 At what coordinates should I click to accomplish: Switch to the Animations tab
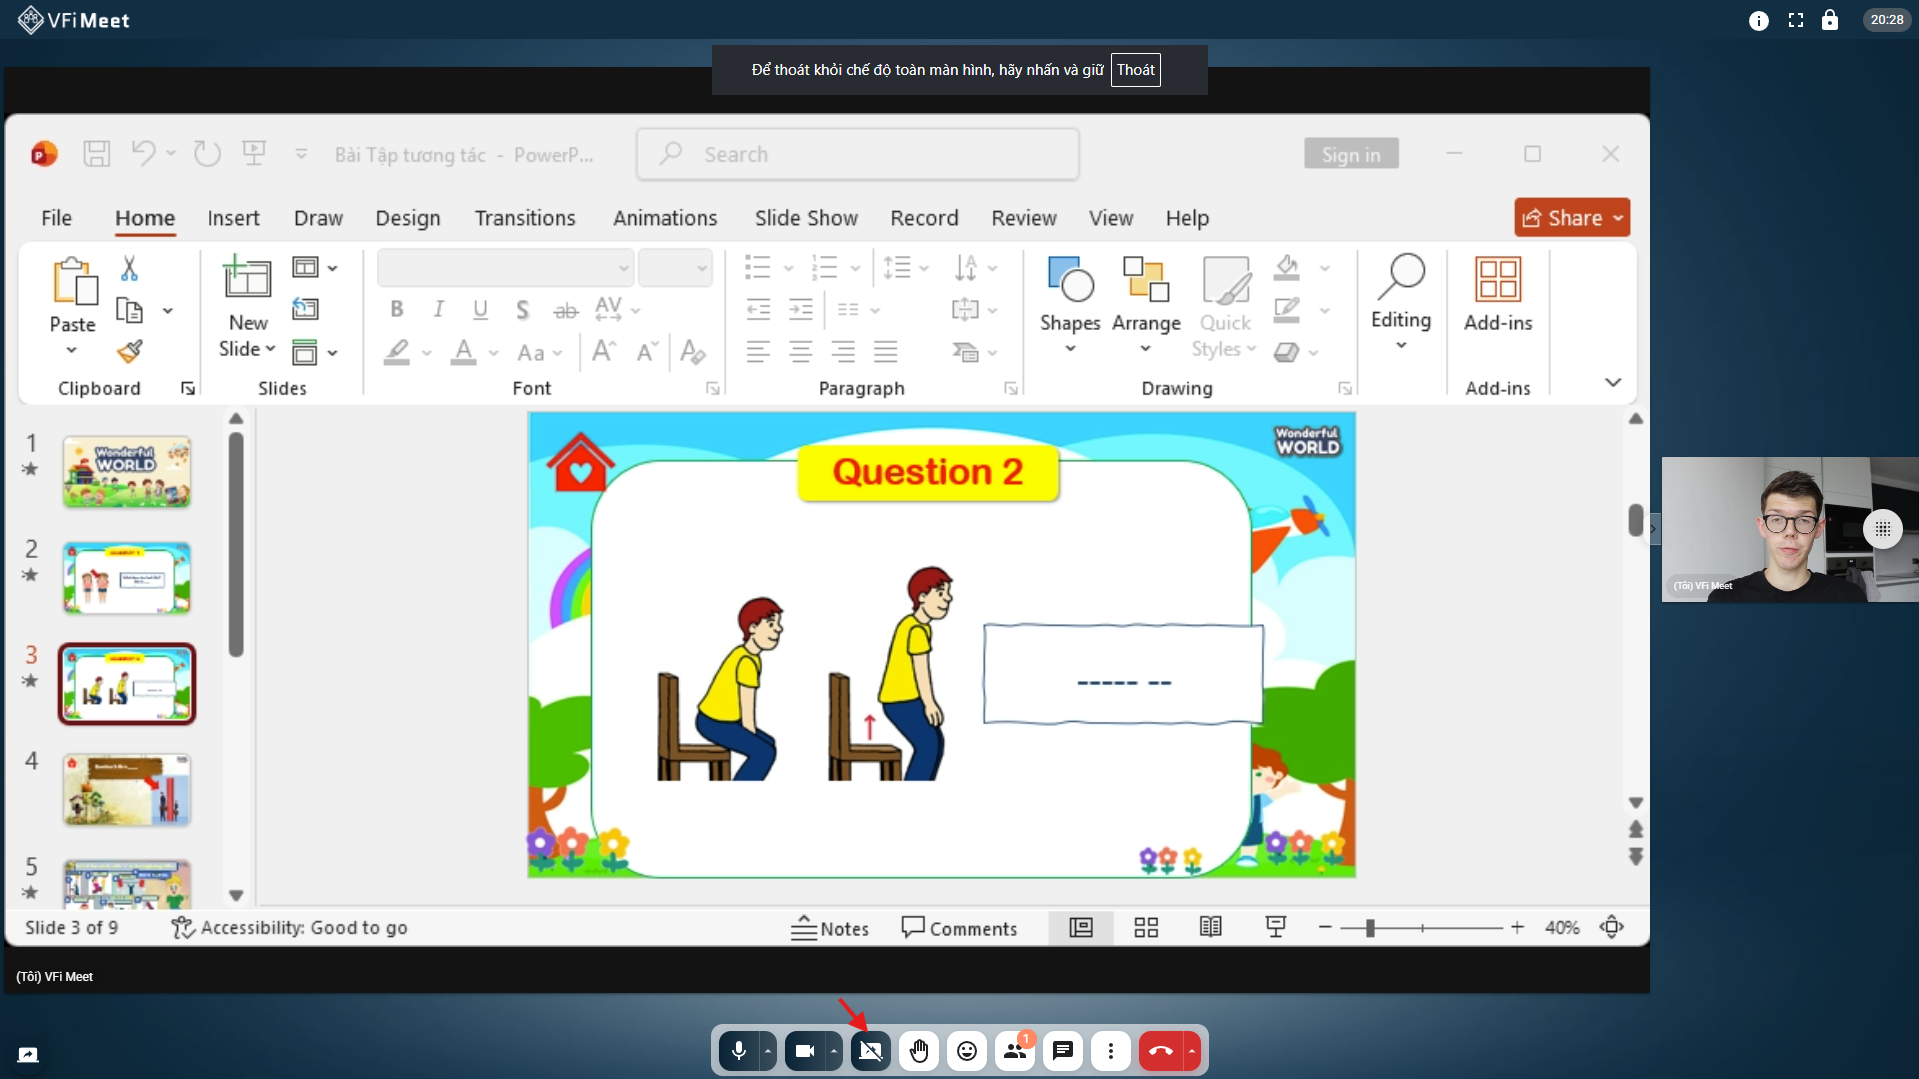[x=665, y=217]
